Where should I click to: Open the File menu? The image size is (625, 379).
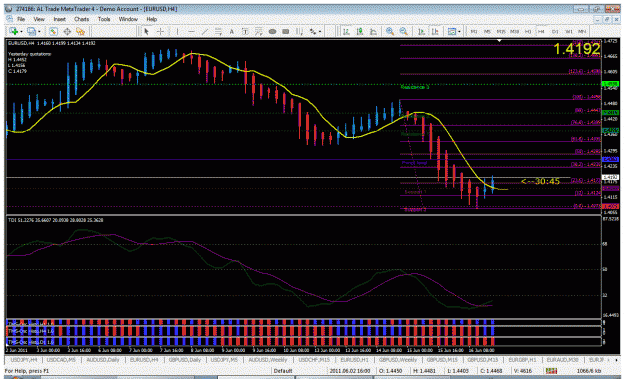21,19
